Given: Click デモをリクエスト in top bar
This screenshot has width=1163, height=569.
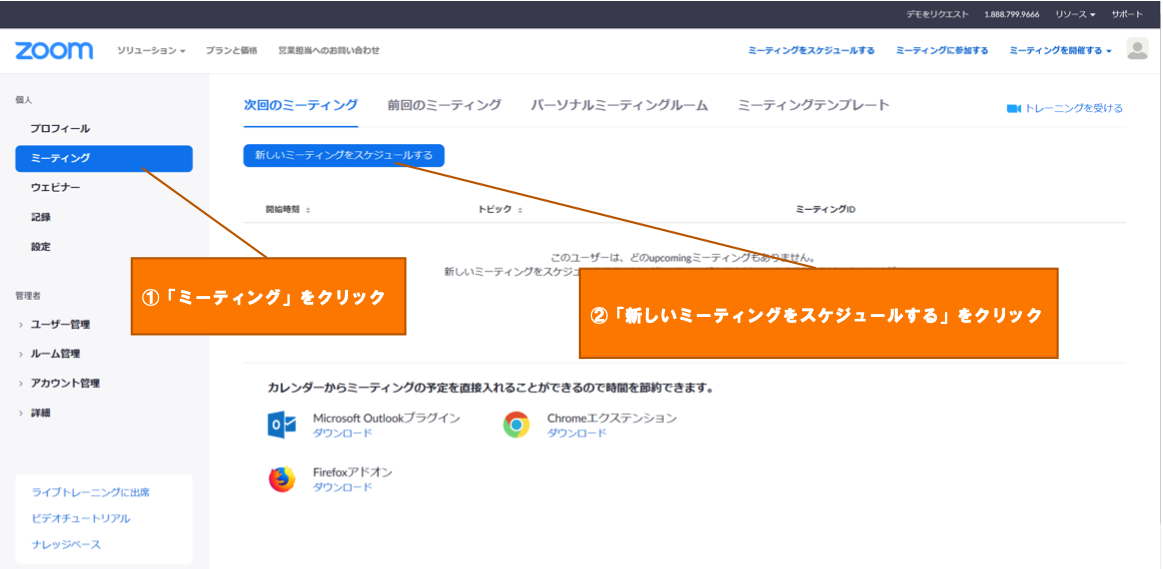Looking at the screenshot, I should pyautogui.click(x=937, y=14).
